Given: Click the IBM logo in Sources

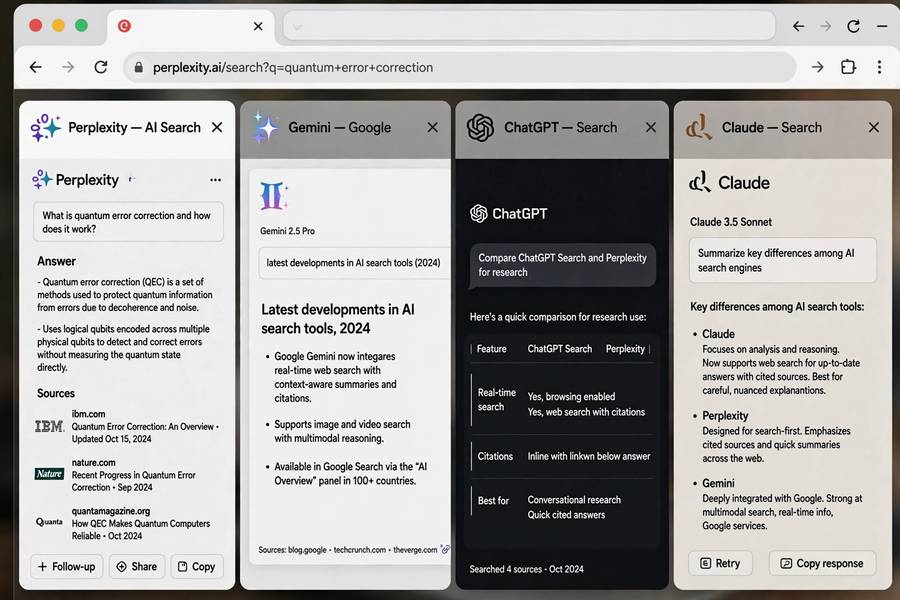Looking at the screenshot, I should pos(49,427).
